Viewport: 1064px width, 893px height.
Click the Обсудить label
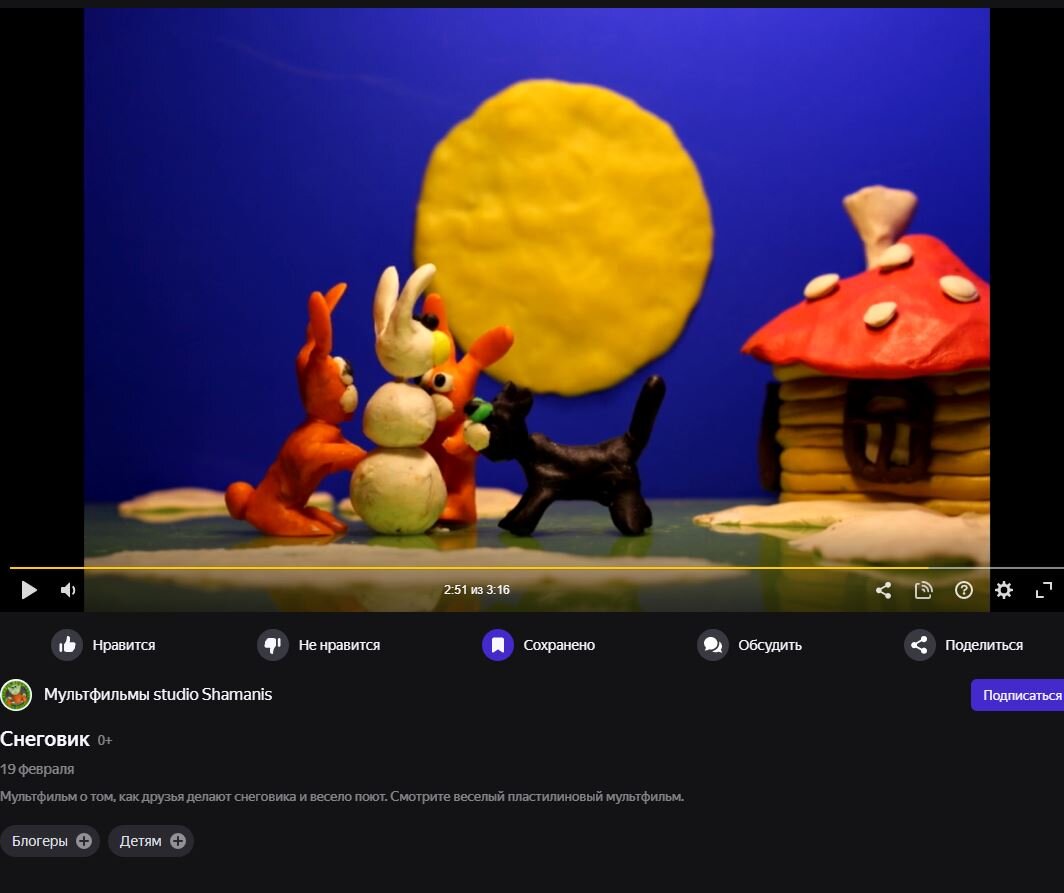coord(770,645)
